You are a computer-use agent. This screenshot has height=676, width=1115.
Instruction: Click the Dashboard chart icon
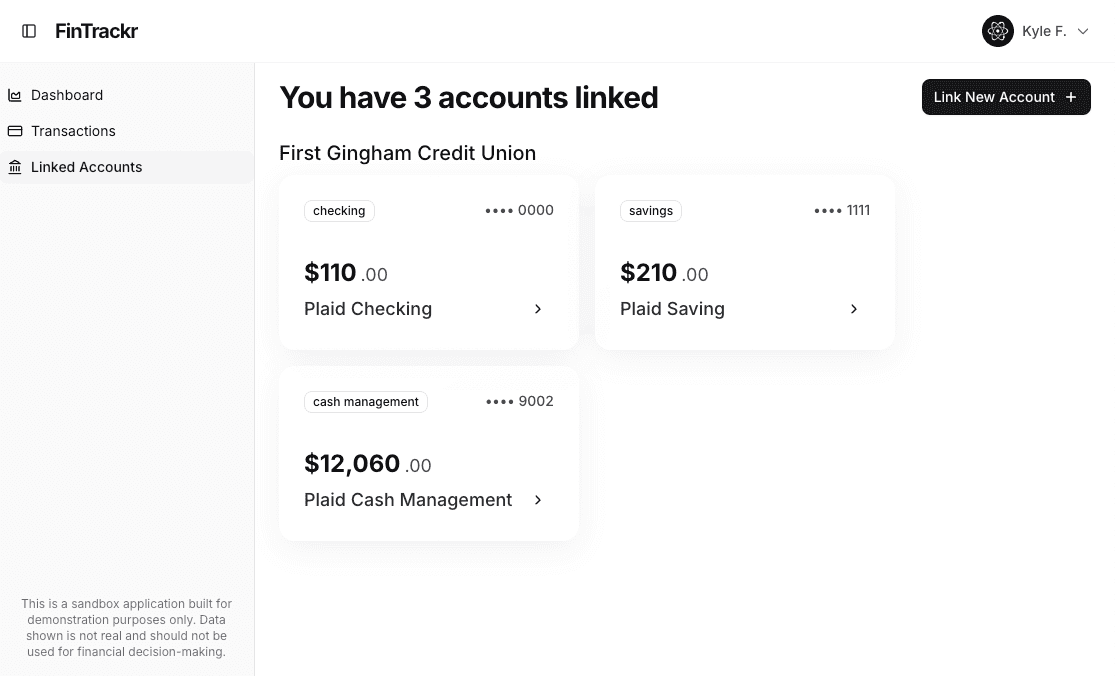15,95
